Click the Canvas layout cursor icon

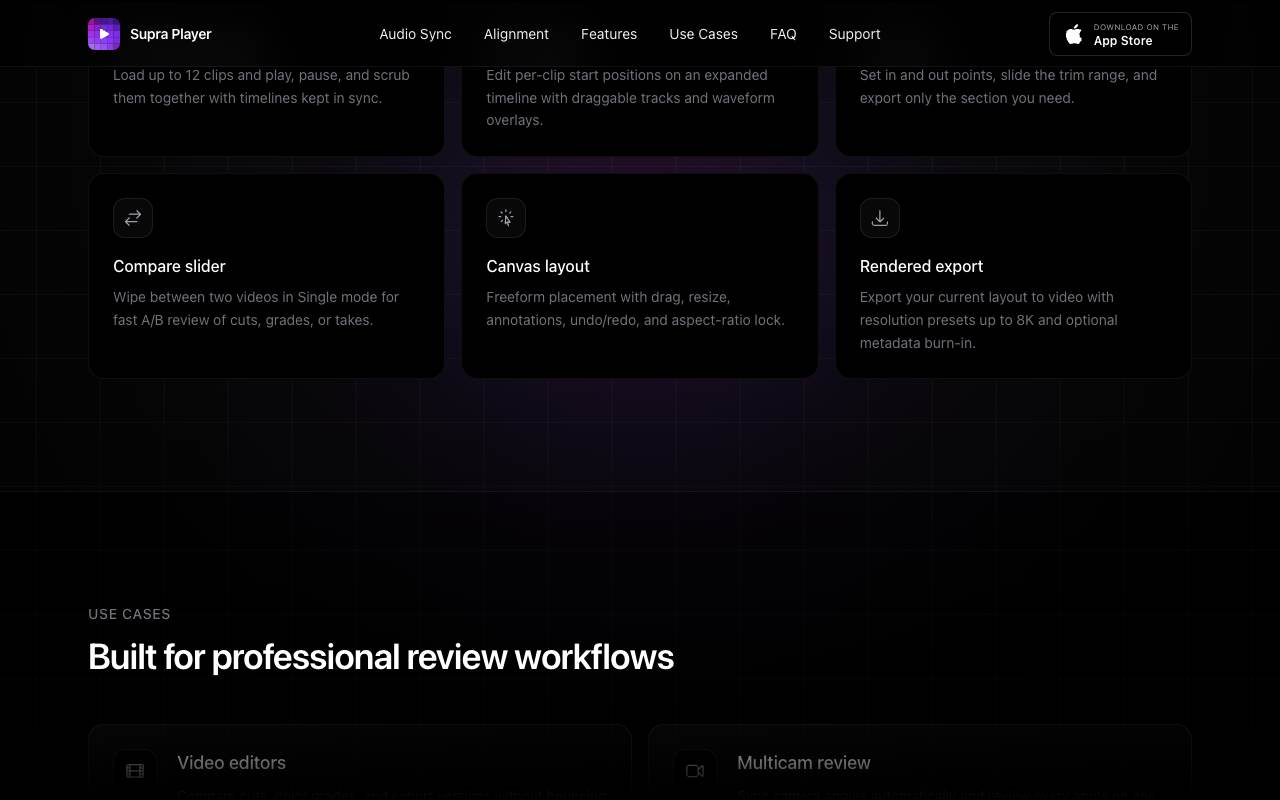click(506, 218)
